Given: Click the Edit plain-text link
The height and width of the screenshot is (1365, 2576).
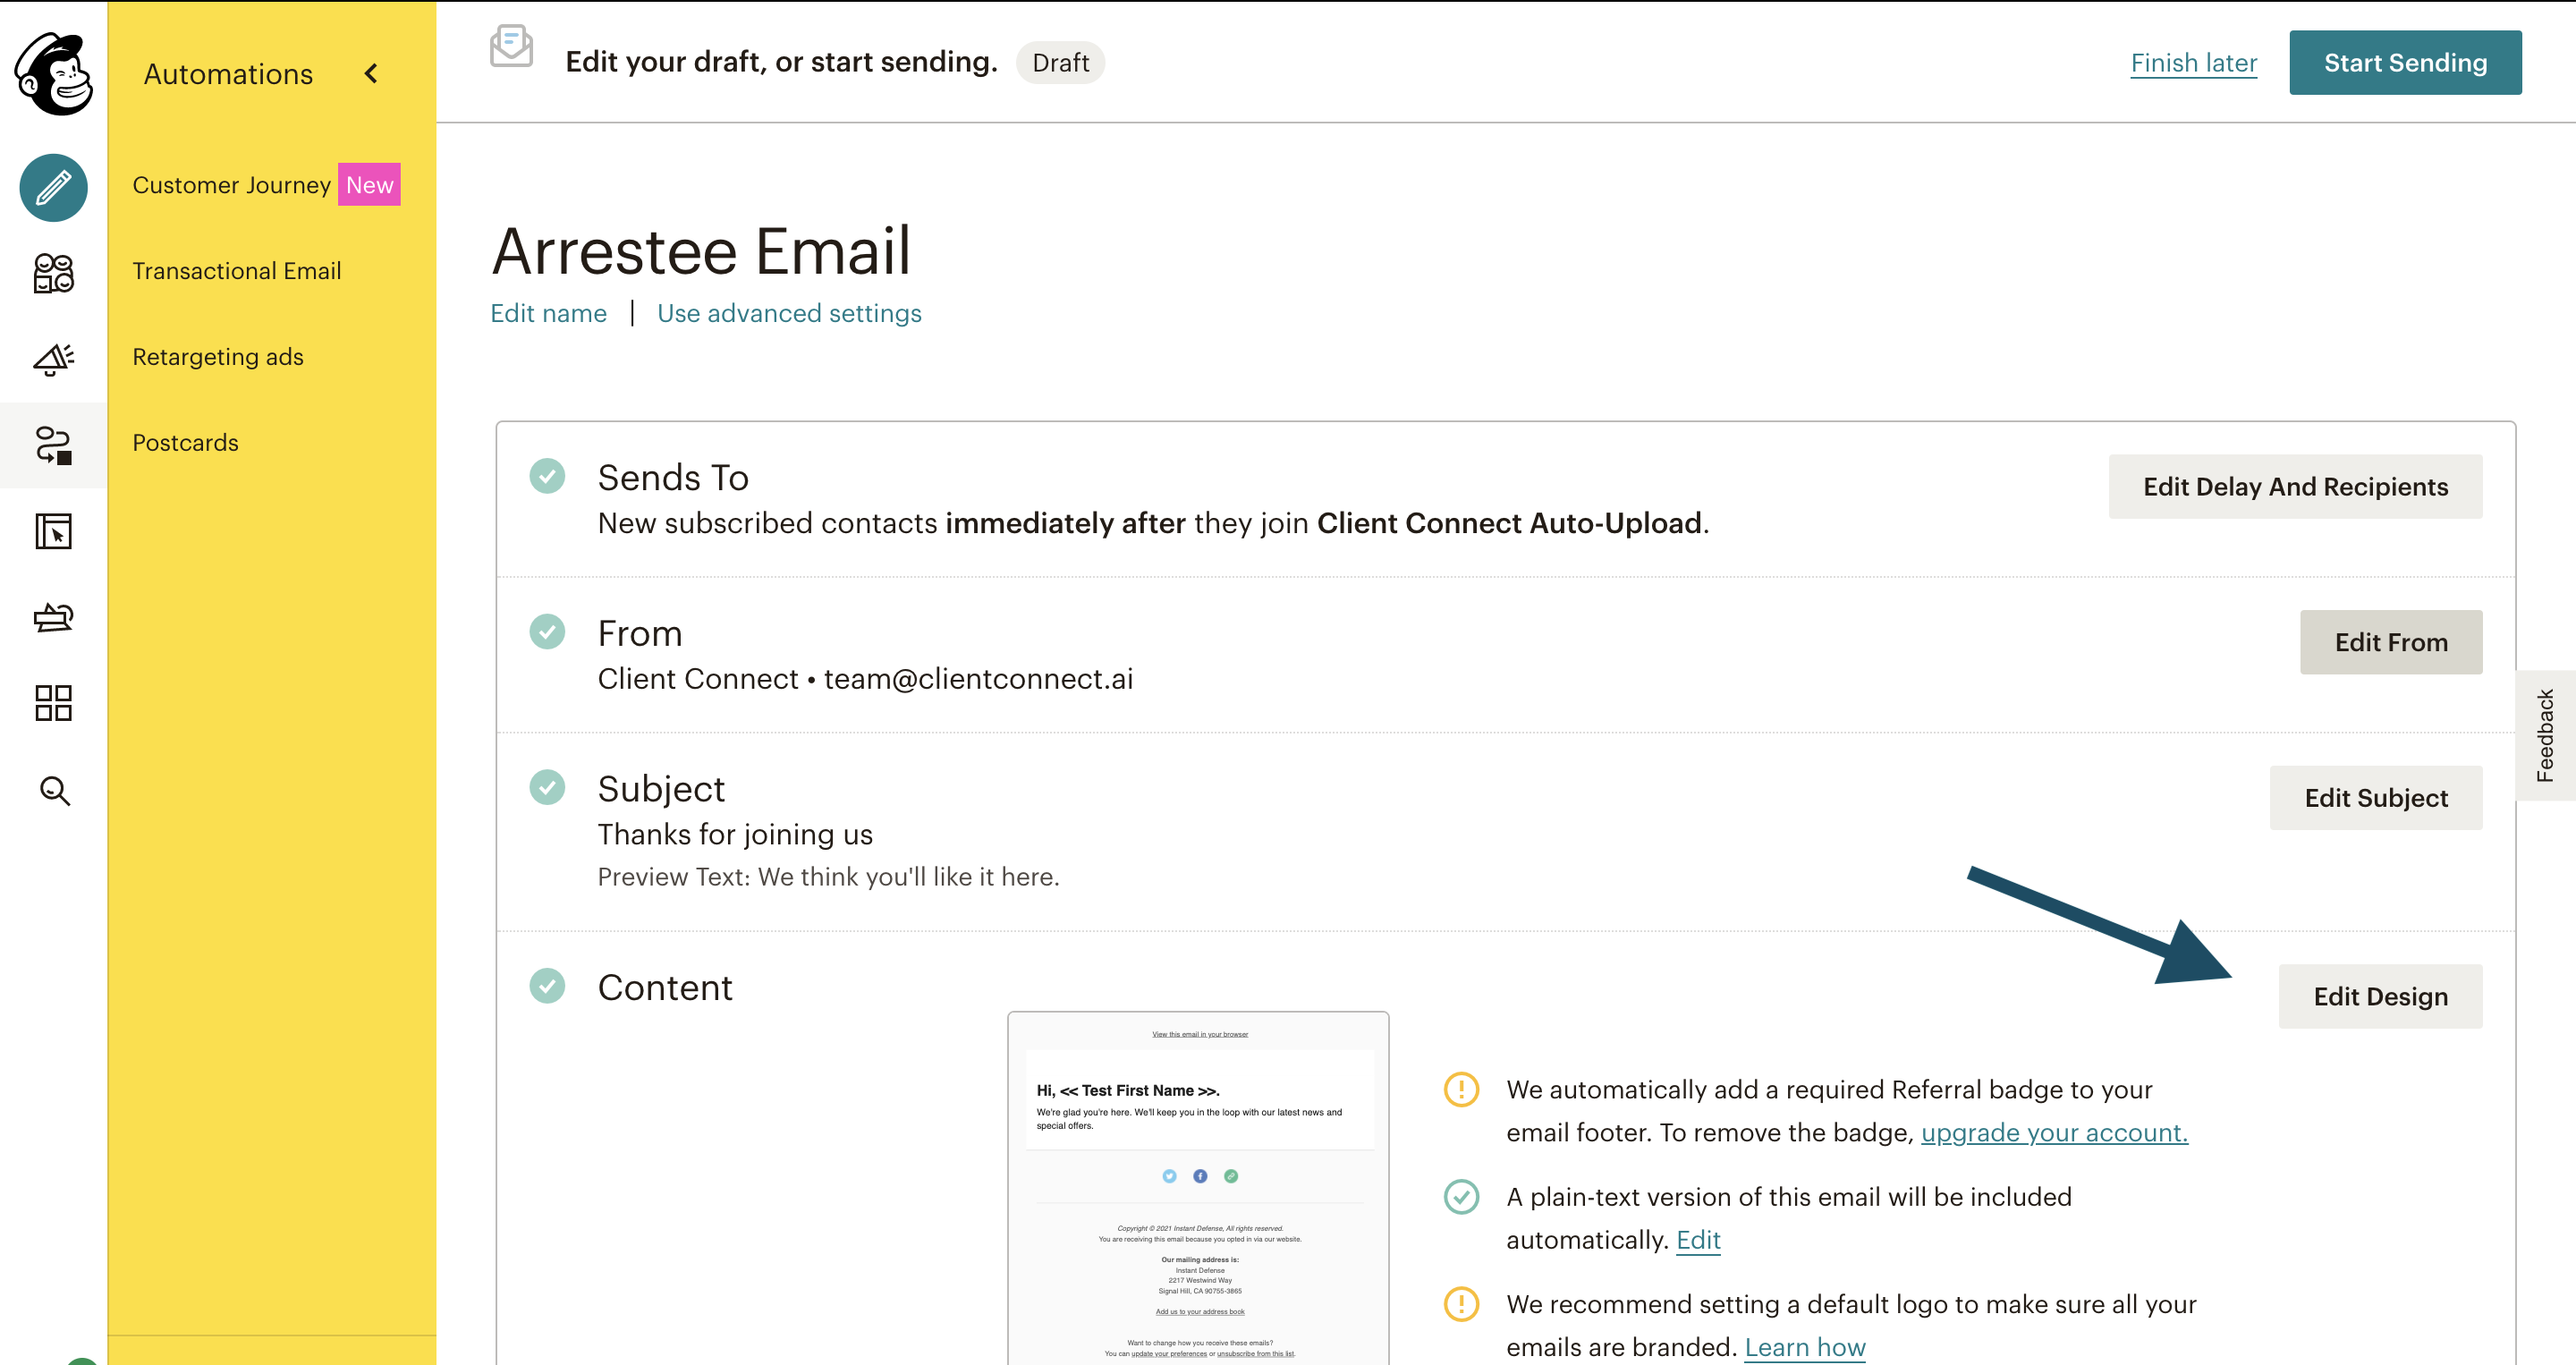Looking at the screenshot, I should click(x=1698, y=1240).
